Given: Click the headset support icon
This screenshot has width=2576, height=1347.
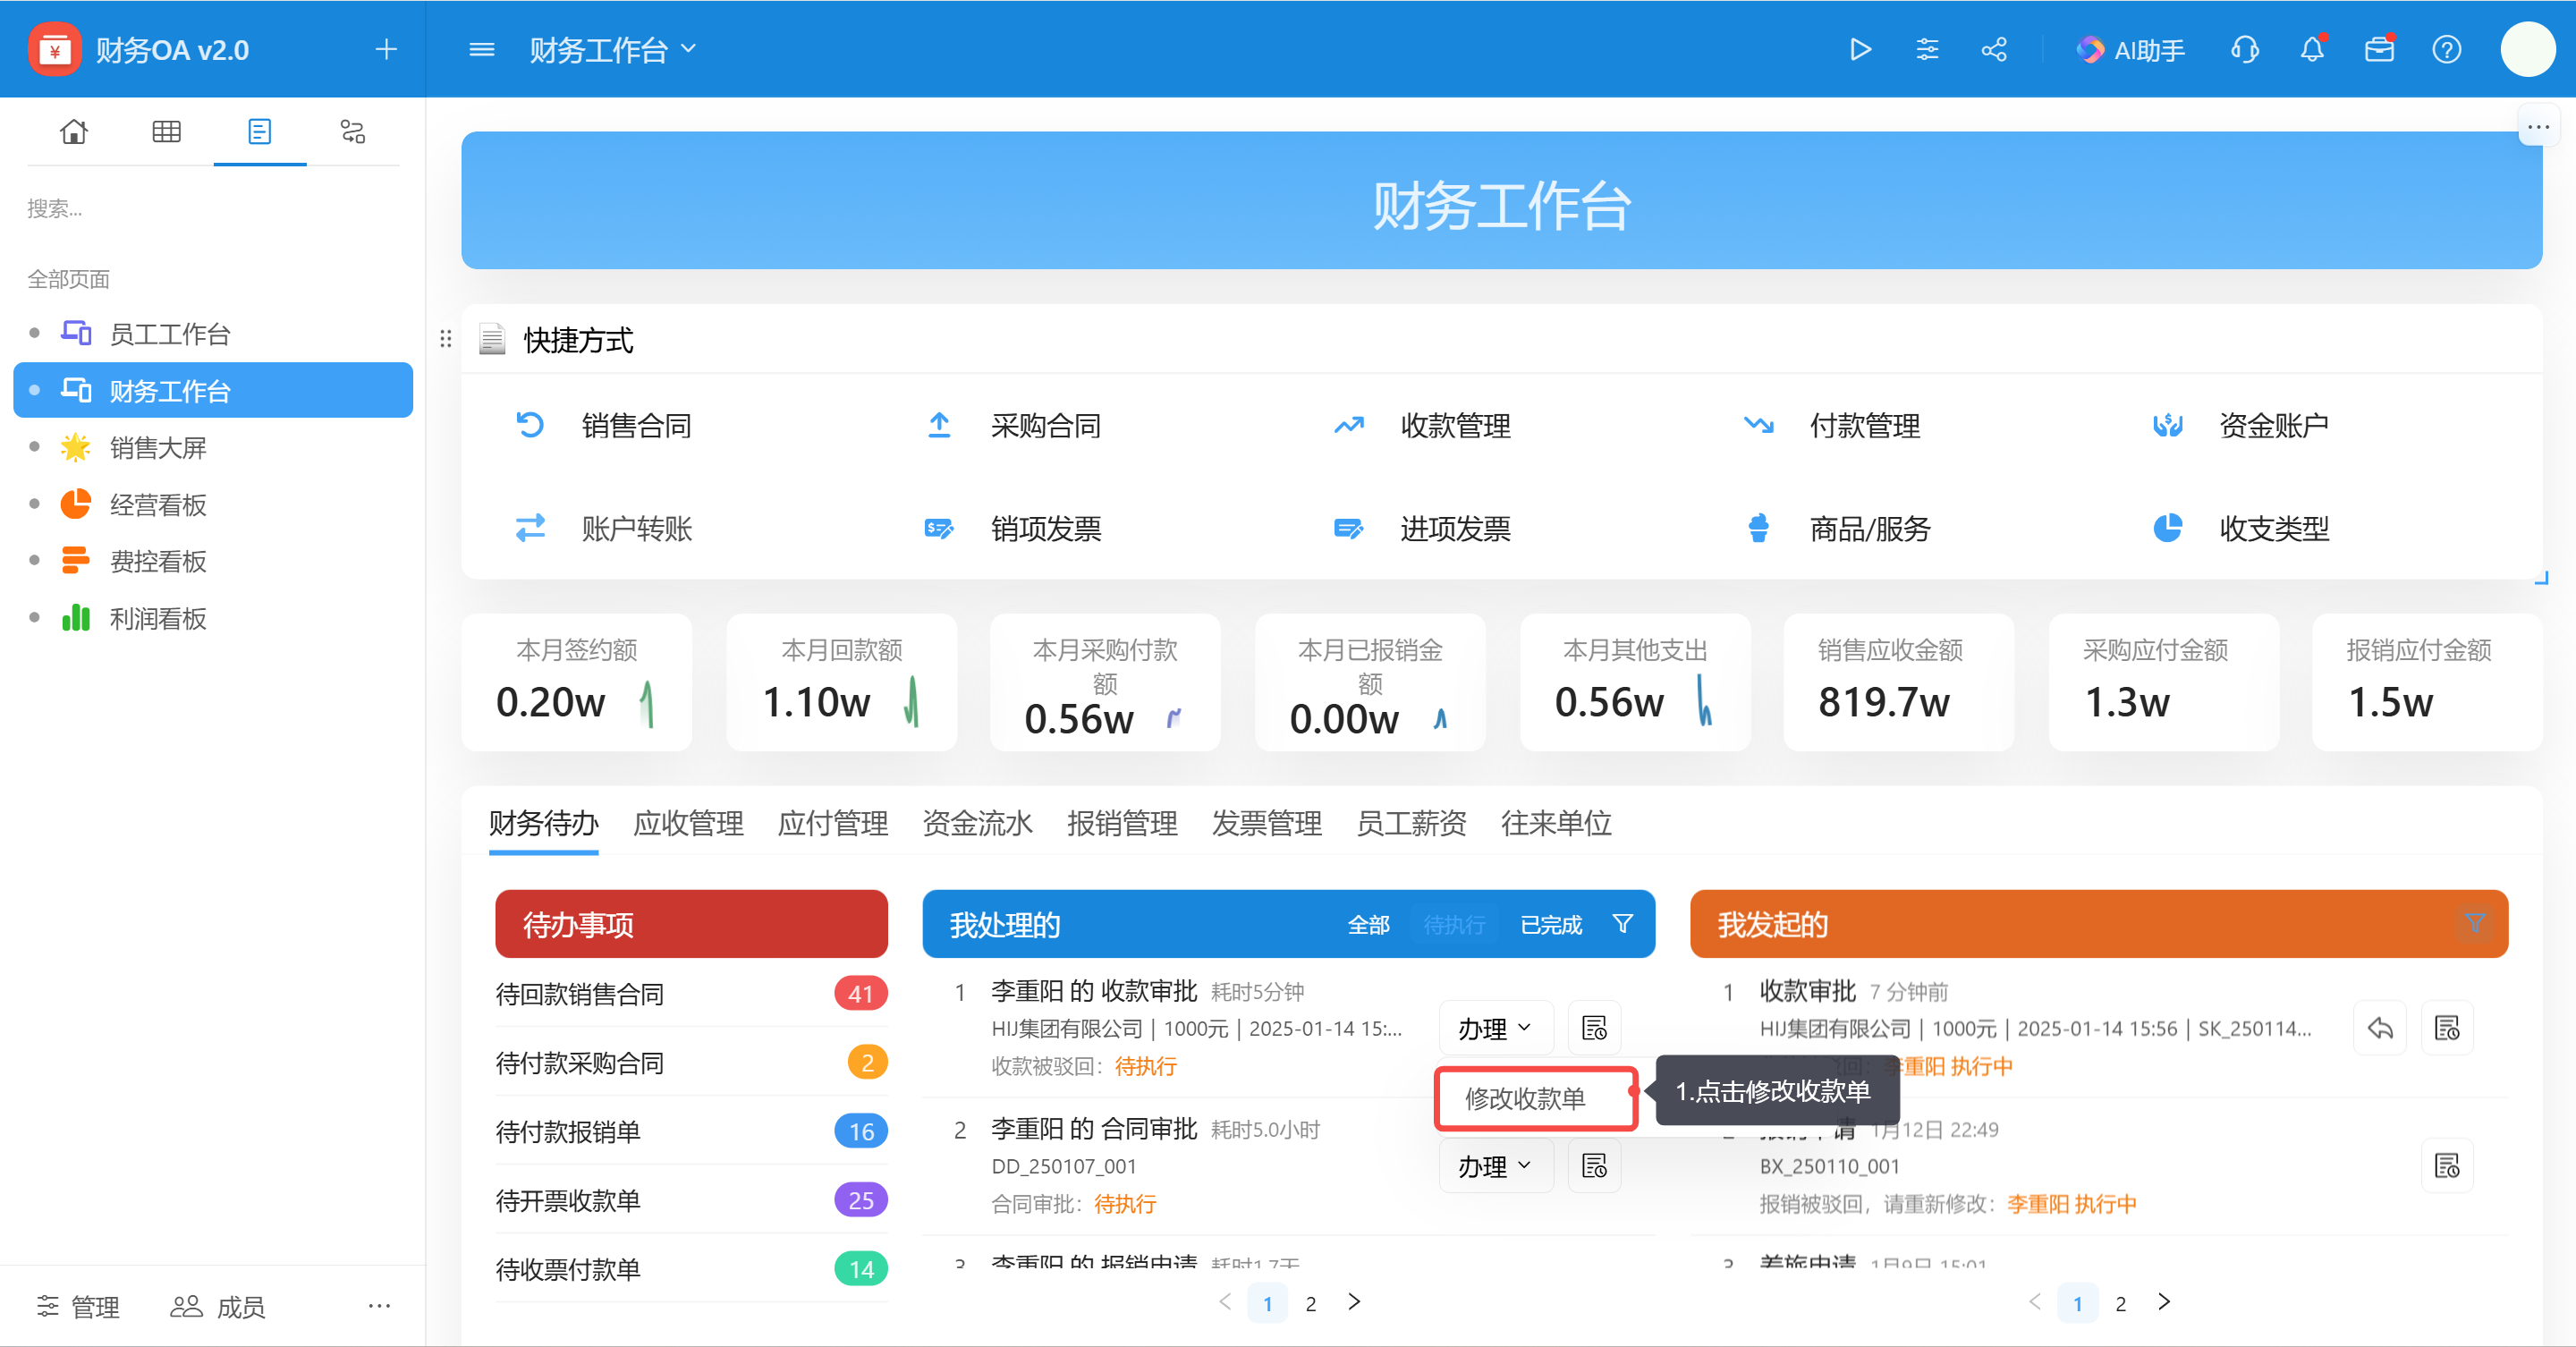Looking at the screenshot, I should click(2245, 49).
